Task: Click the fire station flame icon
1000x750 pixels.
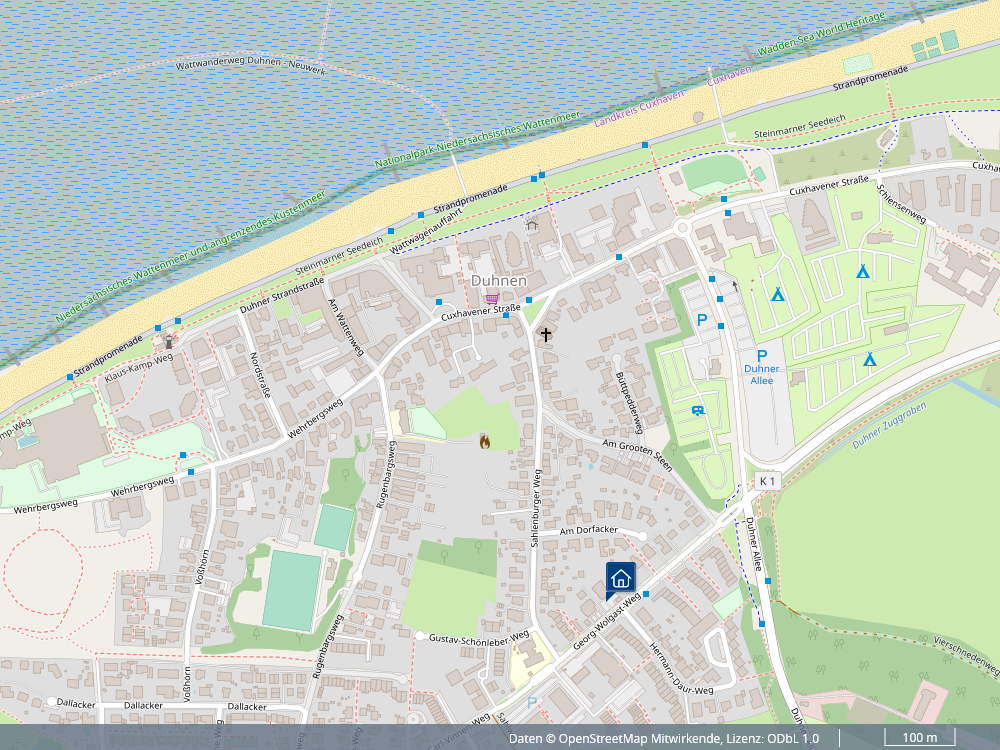Action: [485, 441]
